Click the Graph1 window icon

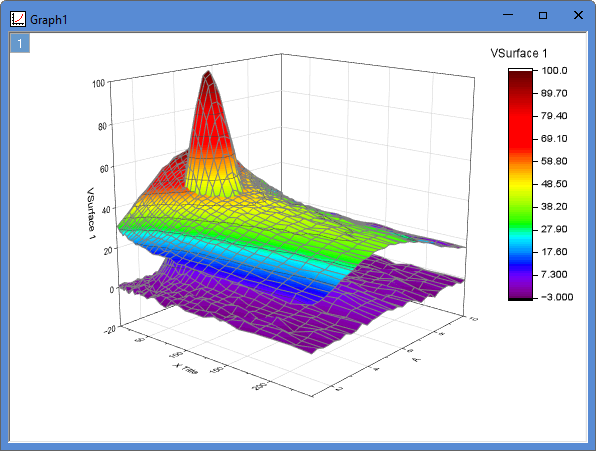18,19
